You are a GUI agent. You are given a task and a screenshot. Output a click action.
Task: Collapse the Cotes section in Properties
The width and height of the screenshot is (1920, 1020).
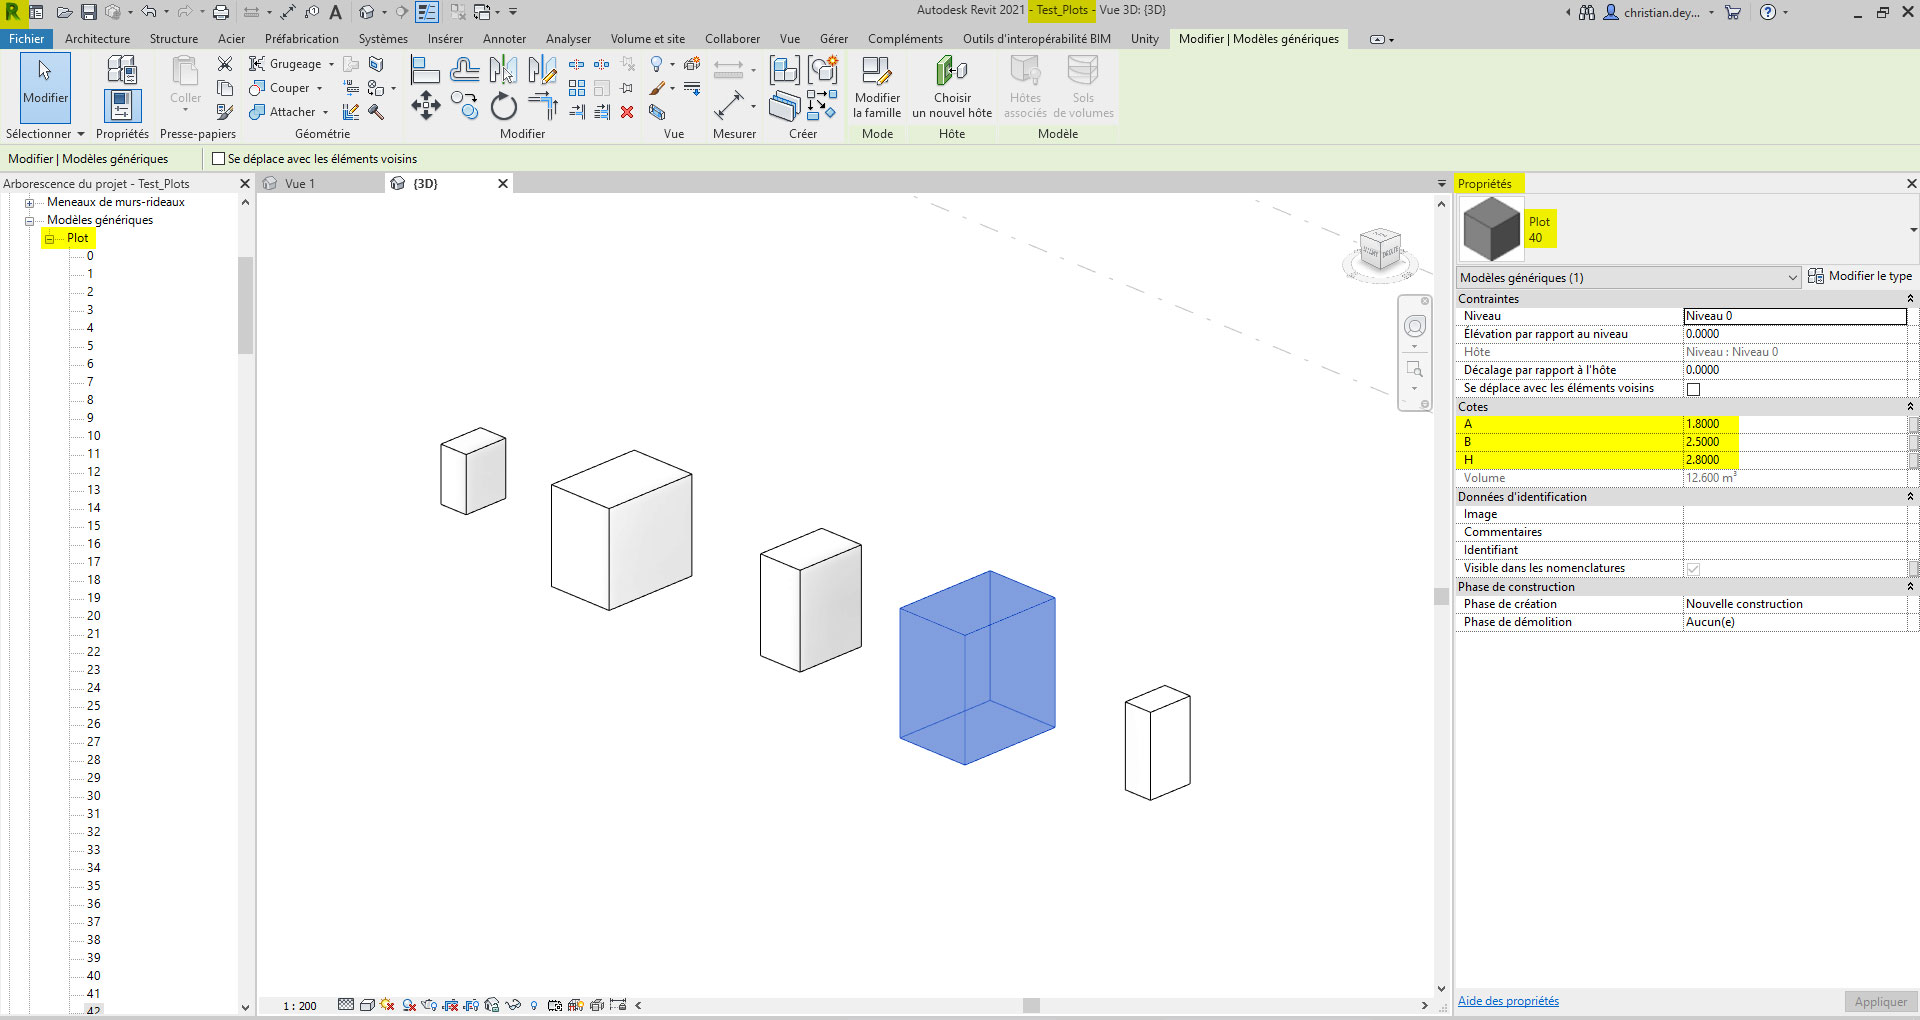pyautogui.click(x=1910, y=407)
